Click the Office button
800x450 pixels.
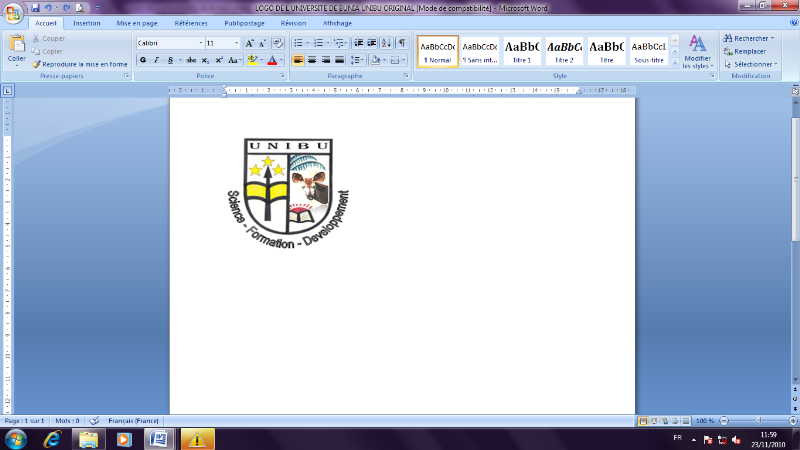pyautogui.click(x=14, y=11)
